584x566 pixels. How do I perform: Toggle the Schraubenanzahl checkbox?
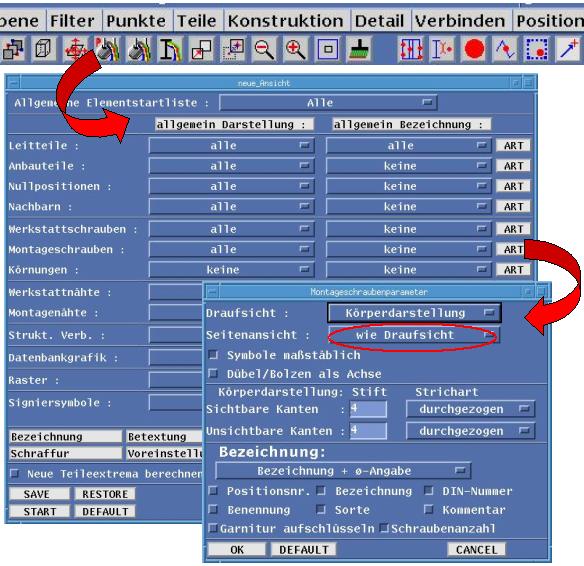pyautogui.click(x=384, y=528)
